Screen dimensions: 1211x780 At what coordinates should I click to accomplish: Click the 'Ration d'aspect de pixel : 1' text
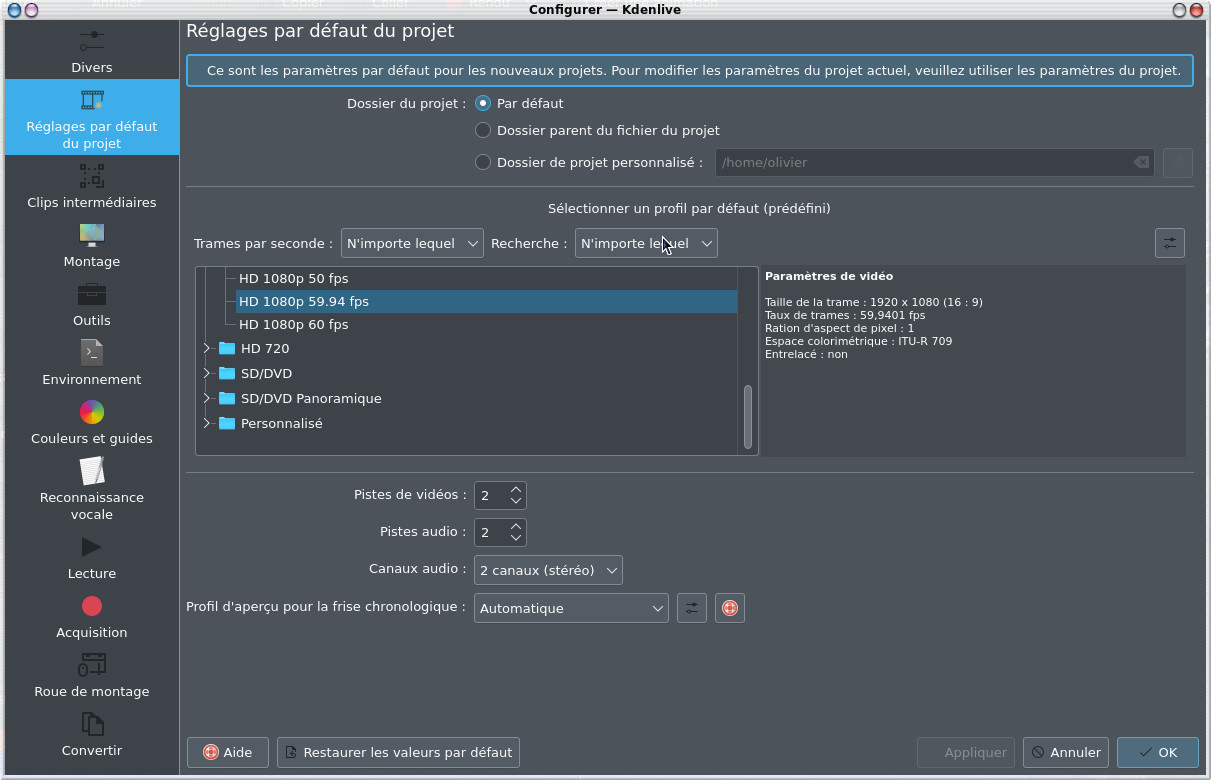tap(839, 328)
